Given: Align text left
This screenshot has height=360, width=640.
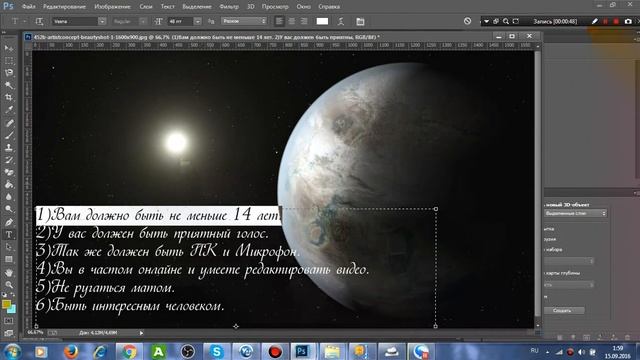Looking at the screenshot, I should (x=280, y=21).
